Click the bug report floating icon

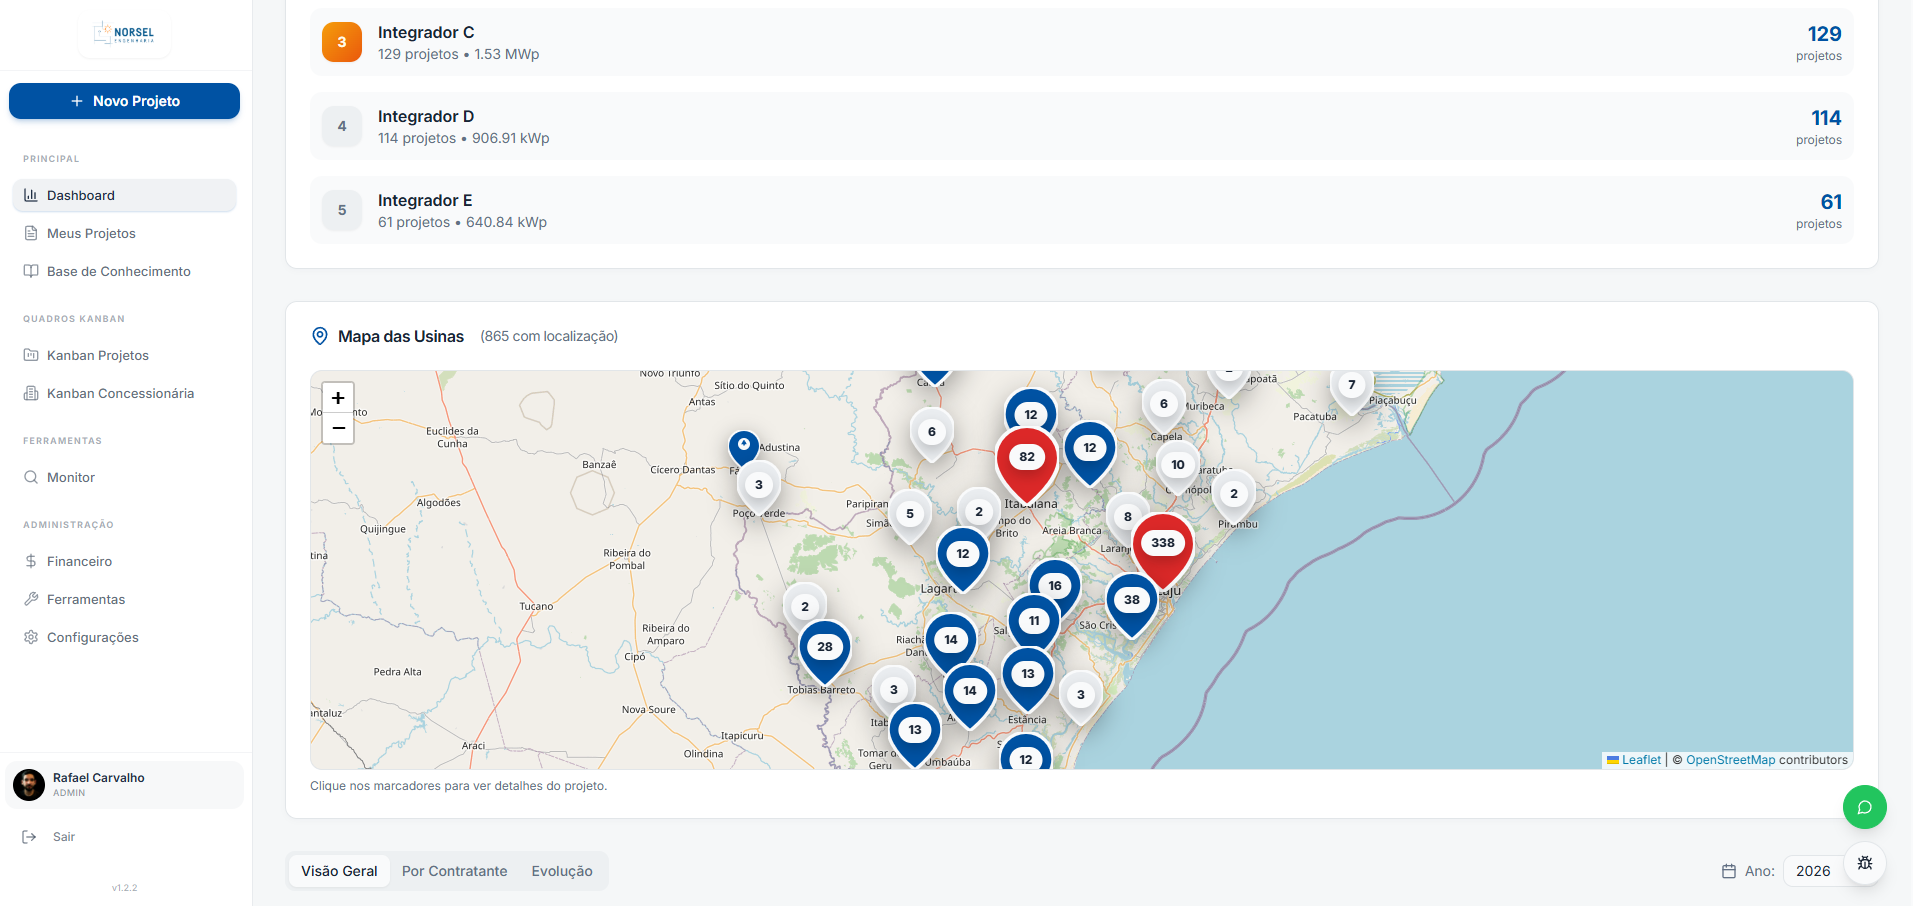point(1863,863)
